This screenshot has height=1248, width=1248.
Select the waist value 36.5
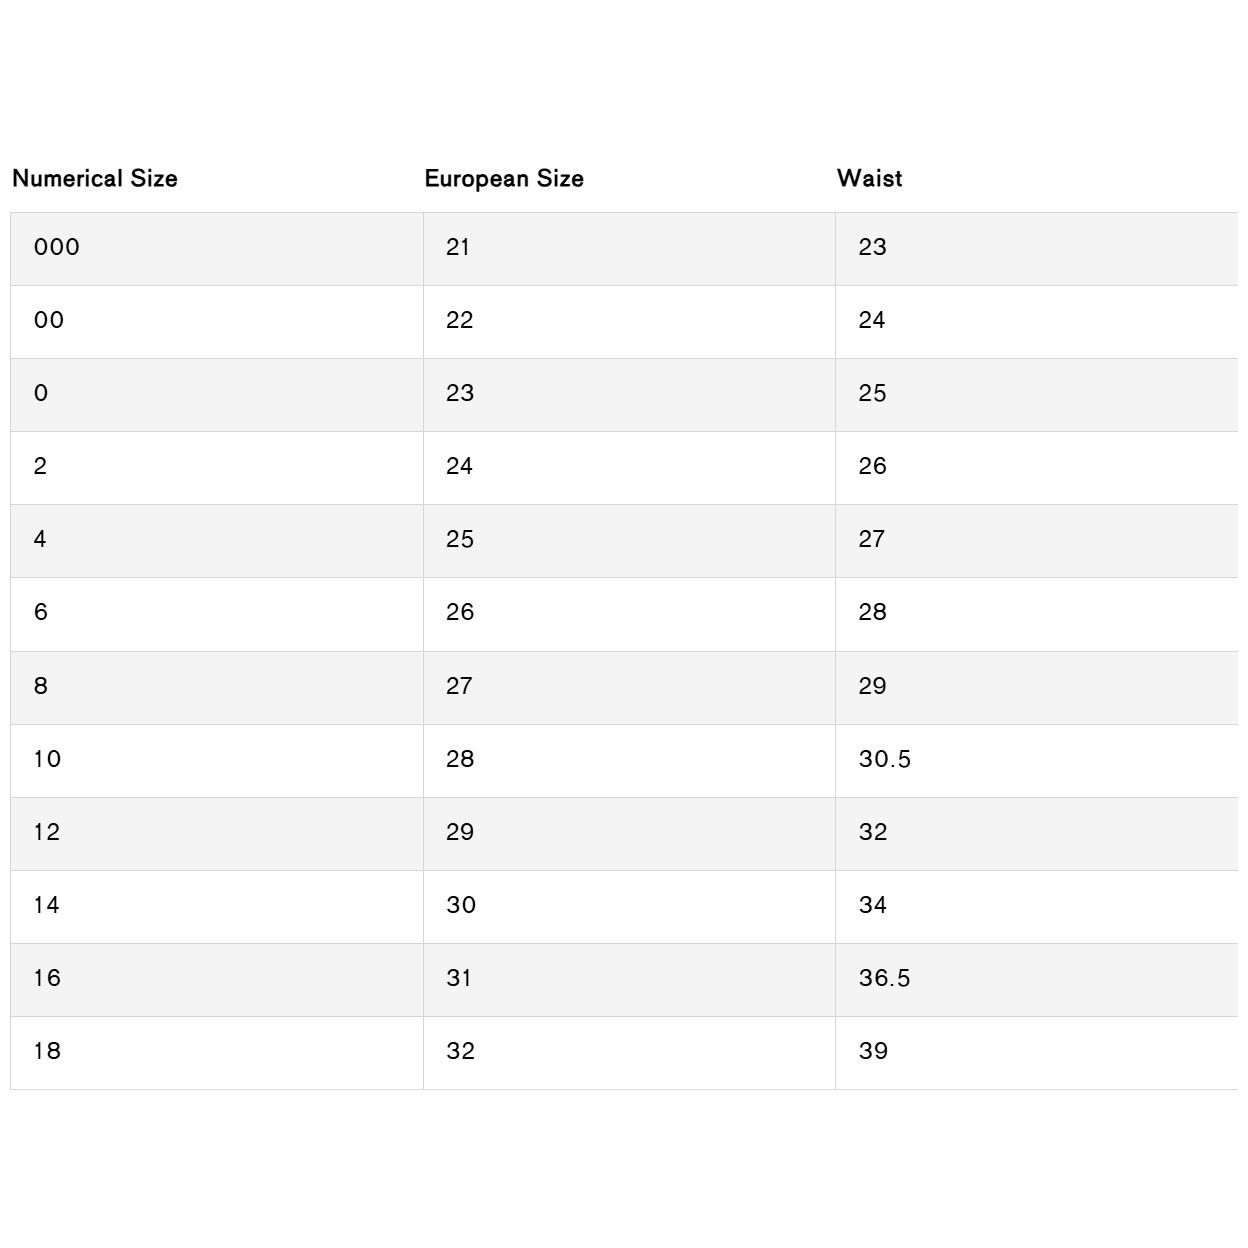pyautogui.click(x=885, y=978)
